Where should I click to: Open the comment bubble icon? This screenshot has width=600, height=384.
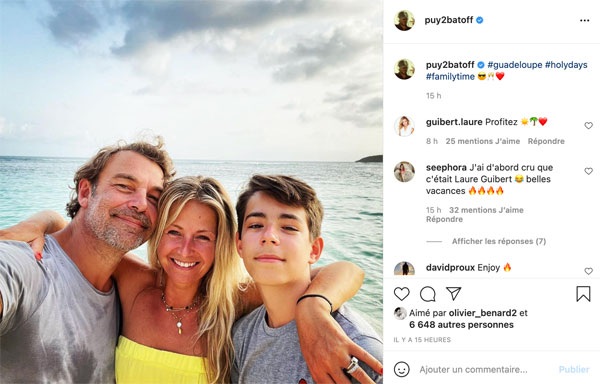(x=427, y=294)
